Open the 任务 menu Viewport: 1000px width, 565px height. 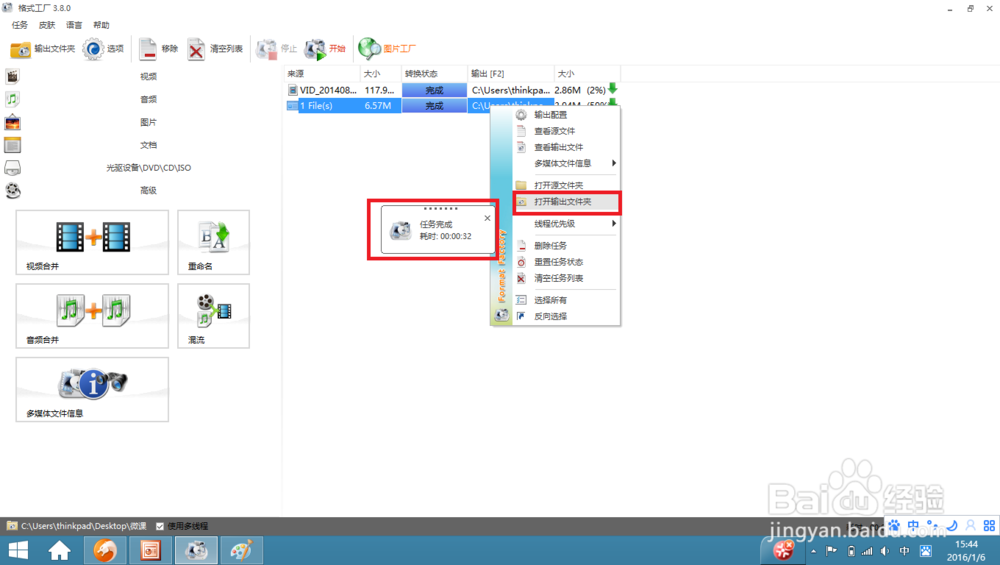coord(20,25)
